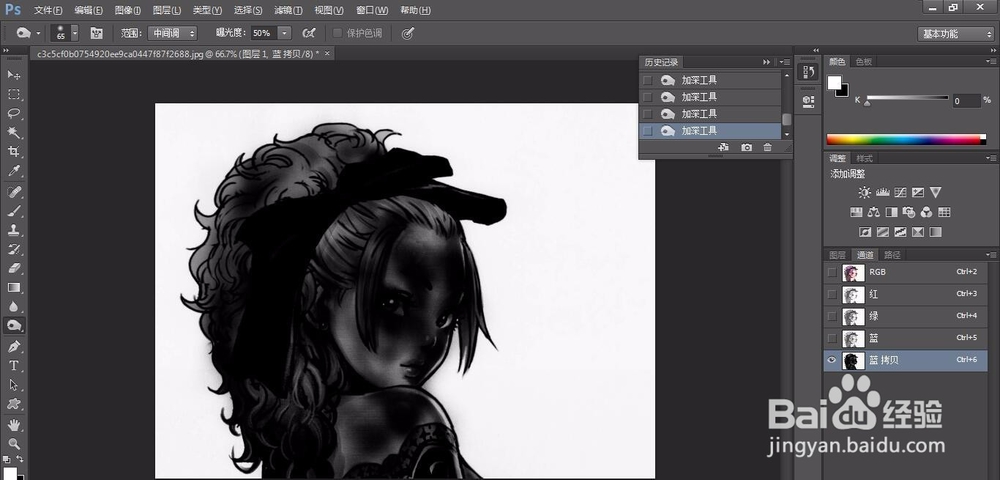Select the Magic Wand tool
This screenshot has width=1000, height=480.
coord(13,133)
